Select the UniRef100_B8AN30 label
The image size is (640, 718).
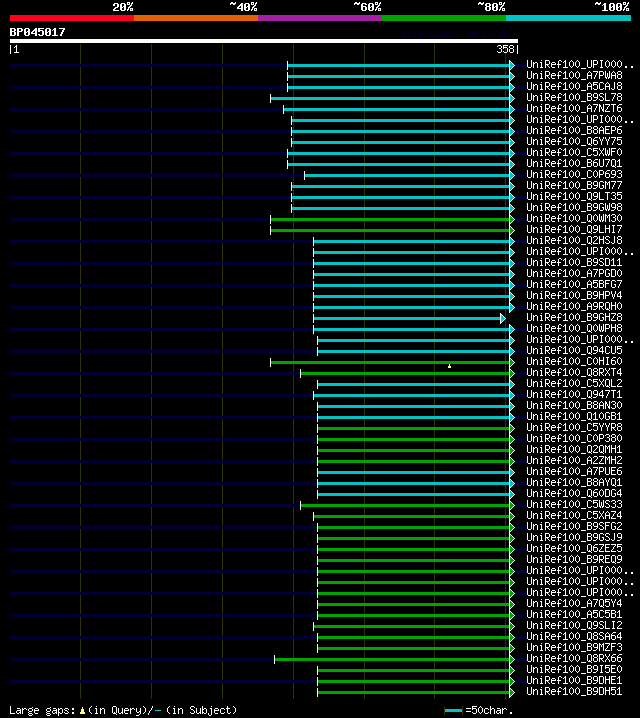point(574,405)
